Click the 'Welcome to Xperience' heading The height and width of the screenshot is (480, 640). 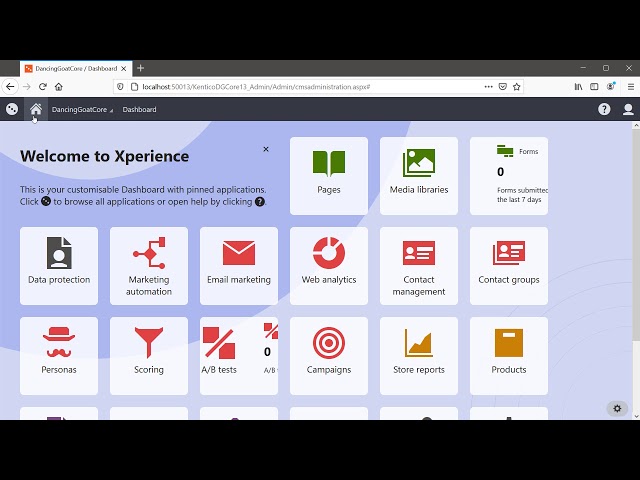104,156
